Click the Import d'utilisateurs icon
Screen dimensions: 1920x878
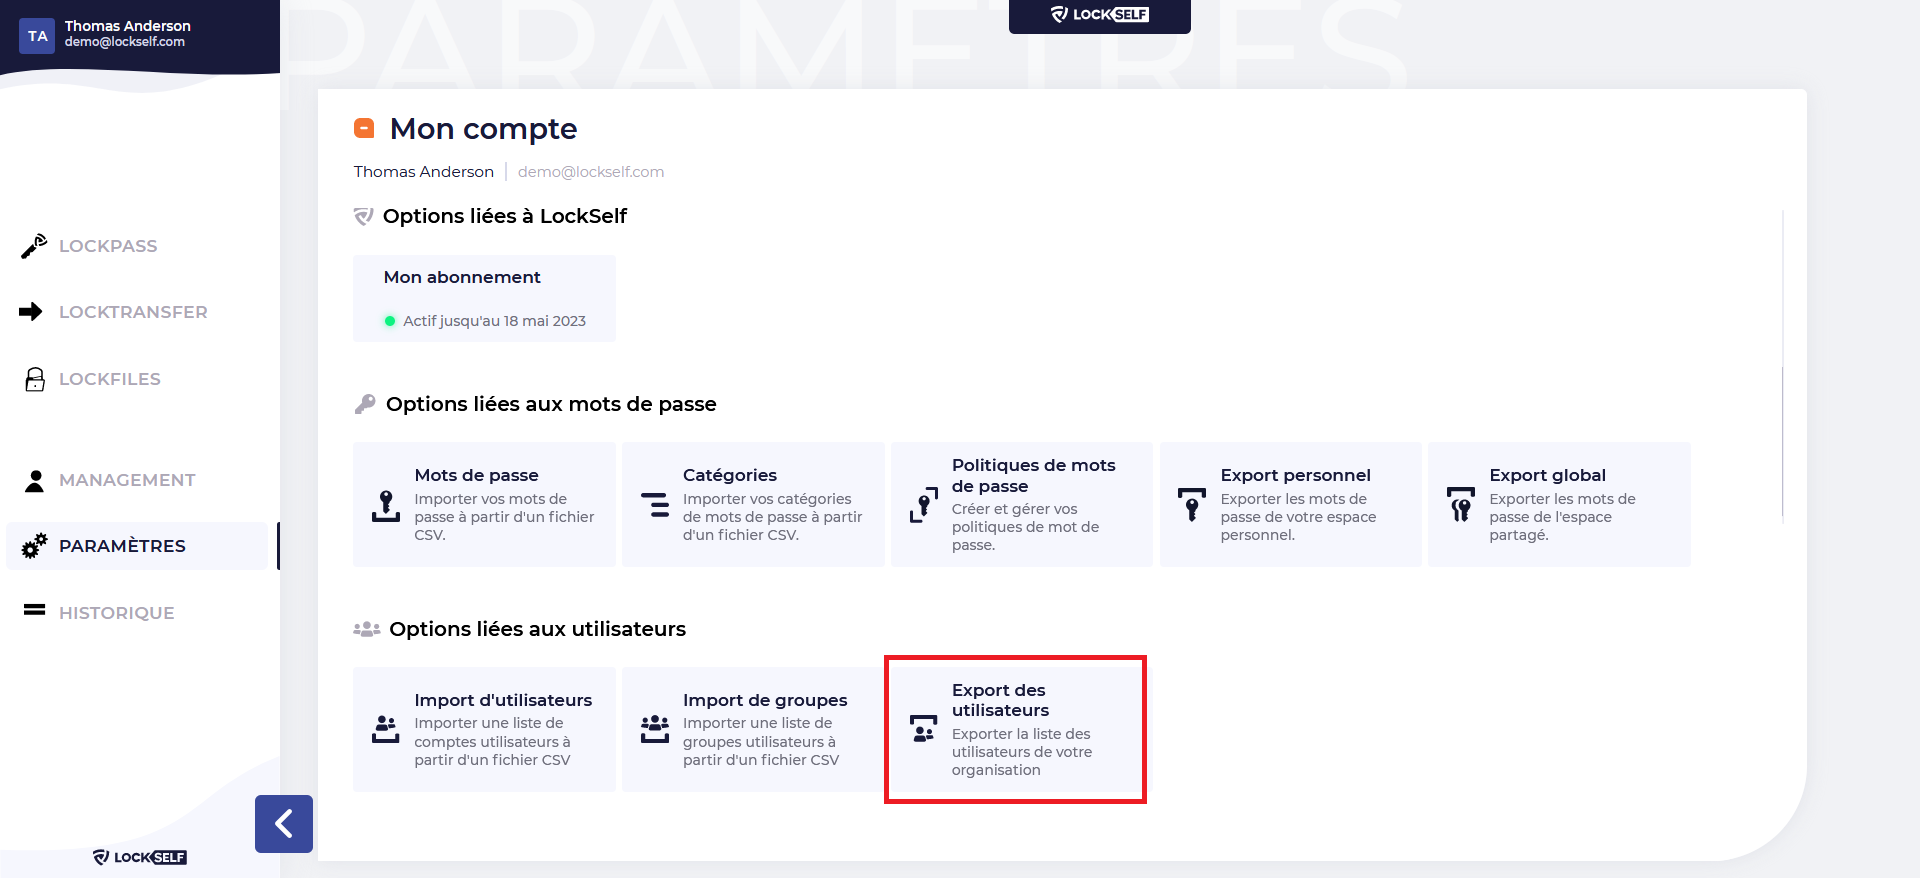[386, 729]
